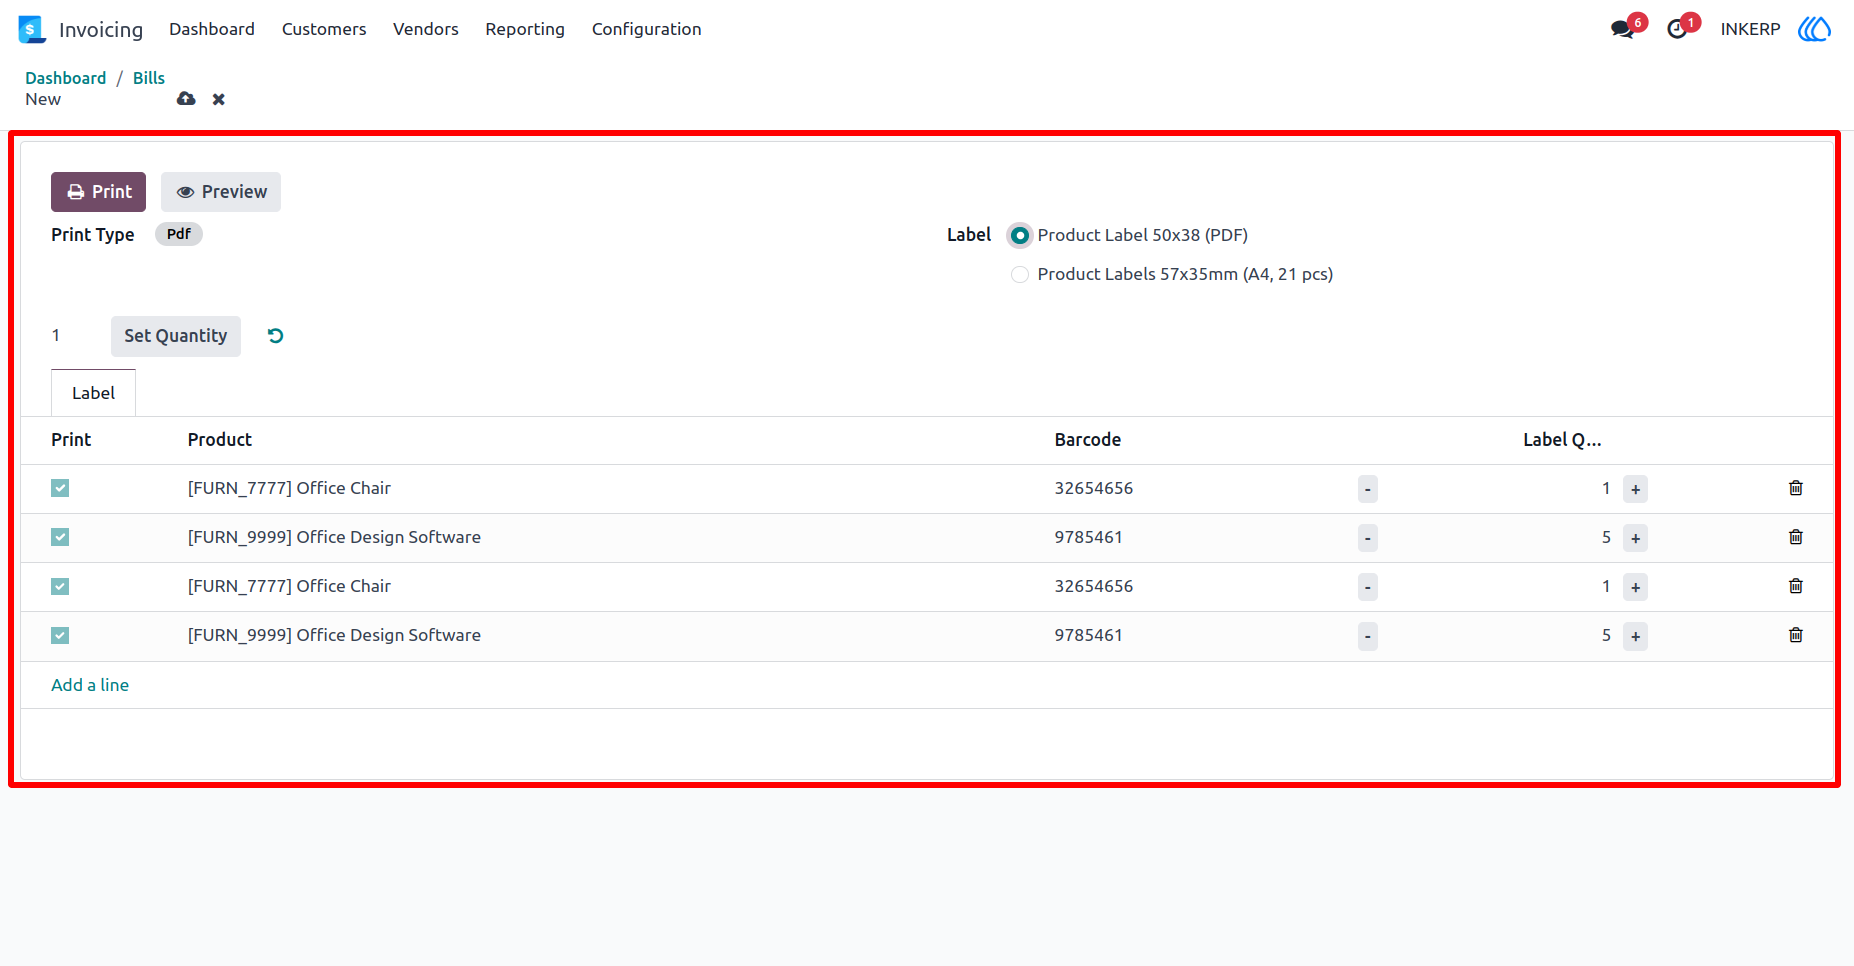
Task: Decrease quantity for last Office Design Software
Action: click(1368, 636)
